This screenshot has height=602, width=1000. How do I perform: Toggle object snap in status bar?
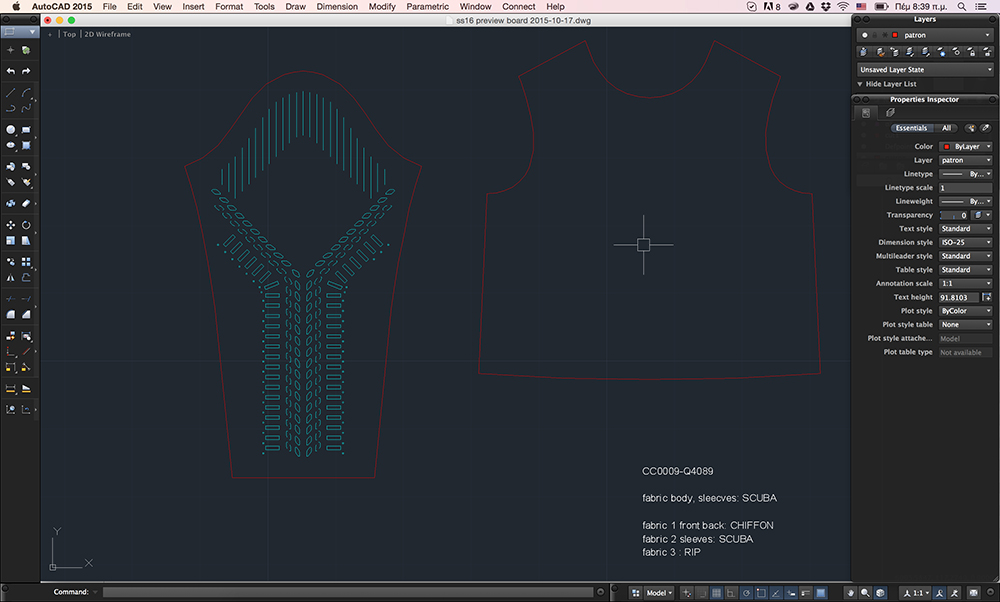tap(761, 593)
